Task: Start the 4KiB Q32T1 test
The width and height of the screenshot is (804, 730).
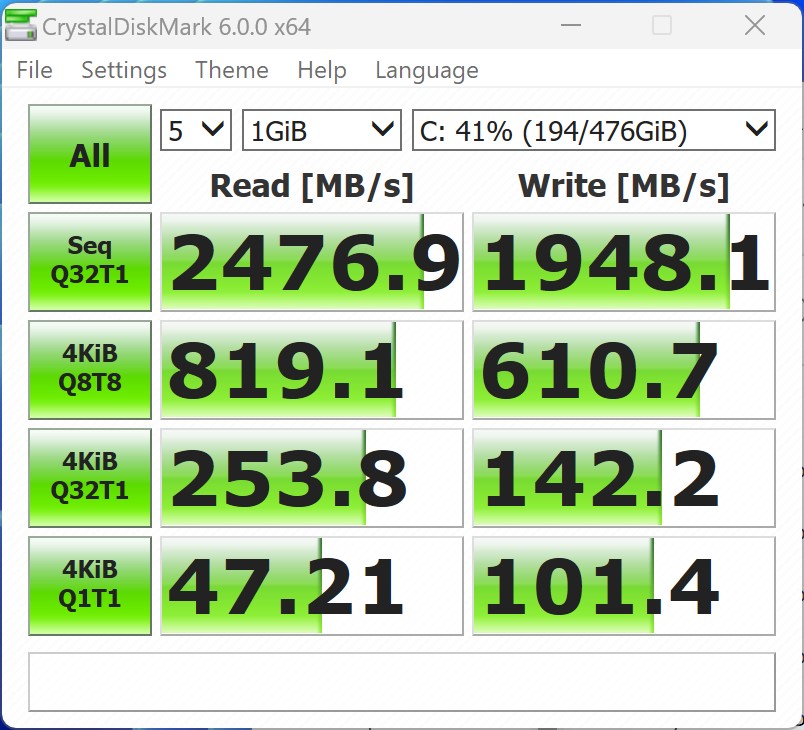Action: coord(90,478)
